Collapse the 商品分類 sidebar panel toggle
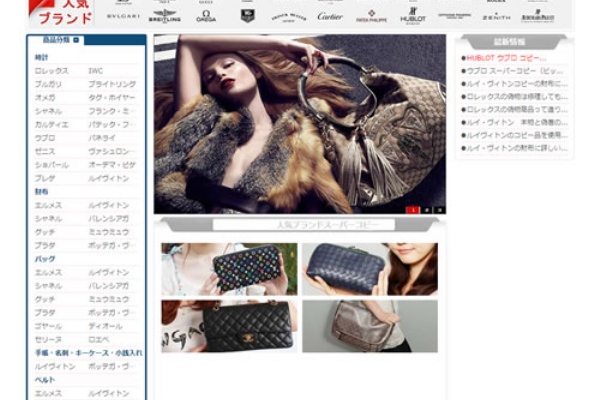Screen dimensions: 600x400 (x=77, y=40)
